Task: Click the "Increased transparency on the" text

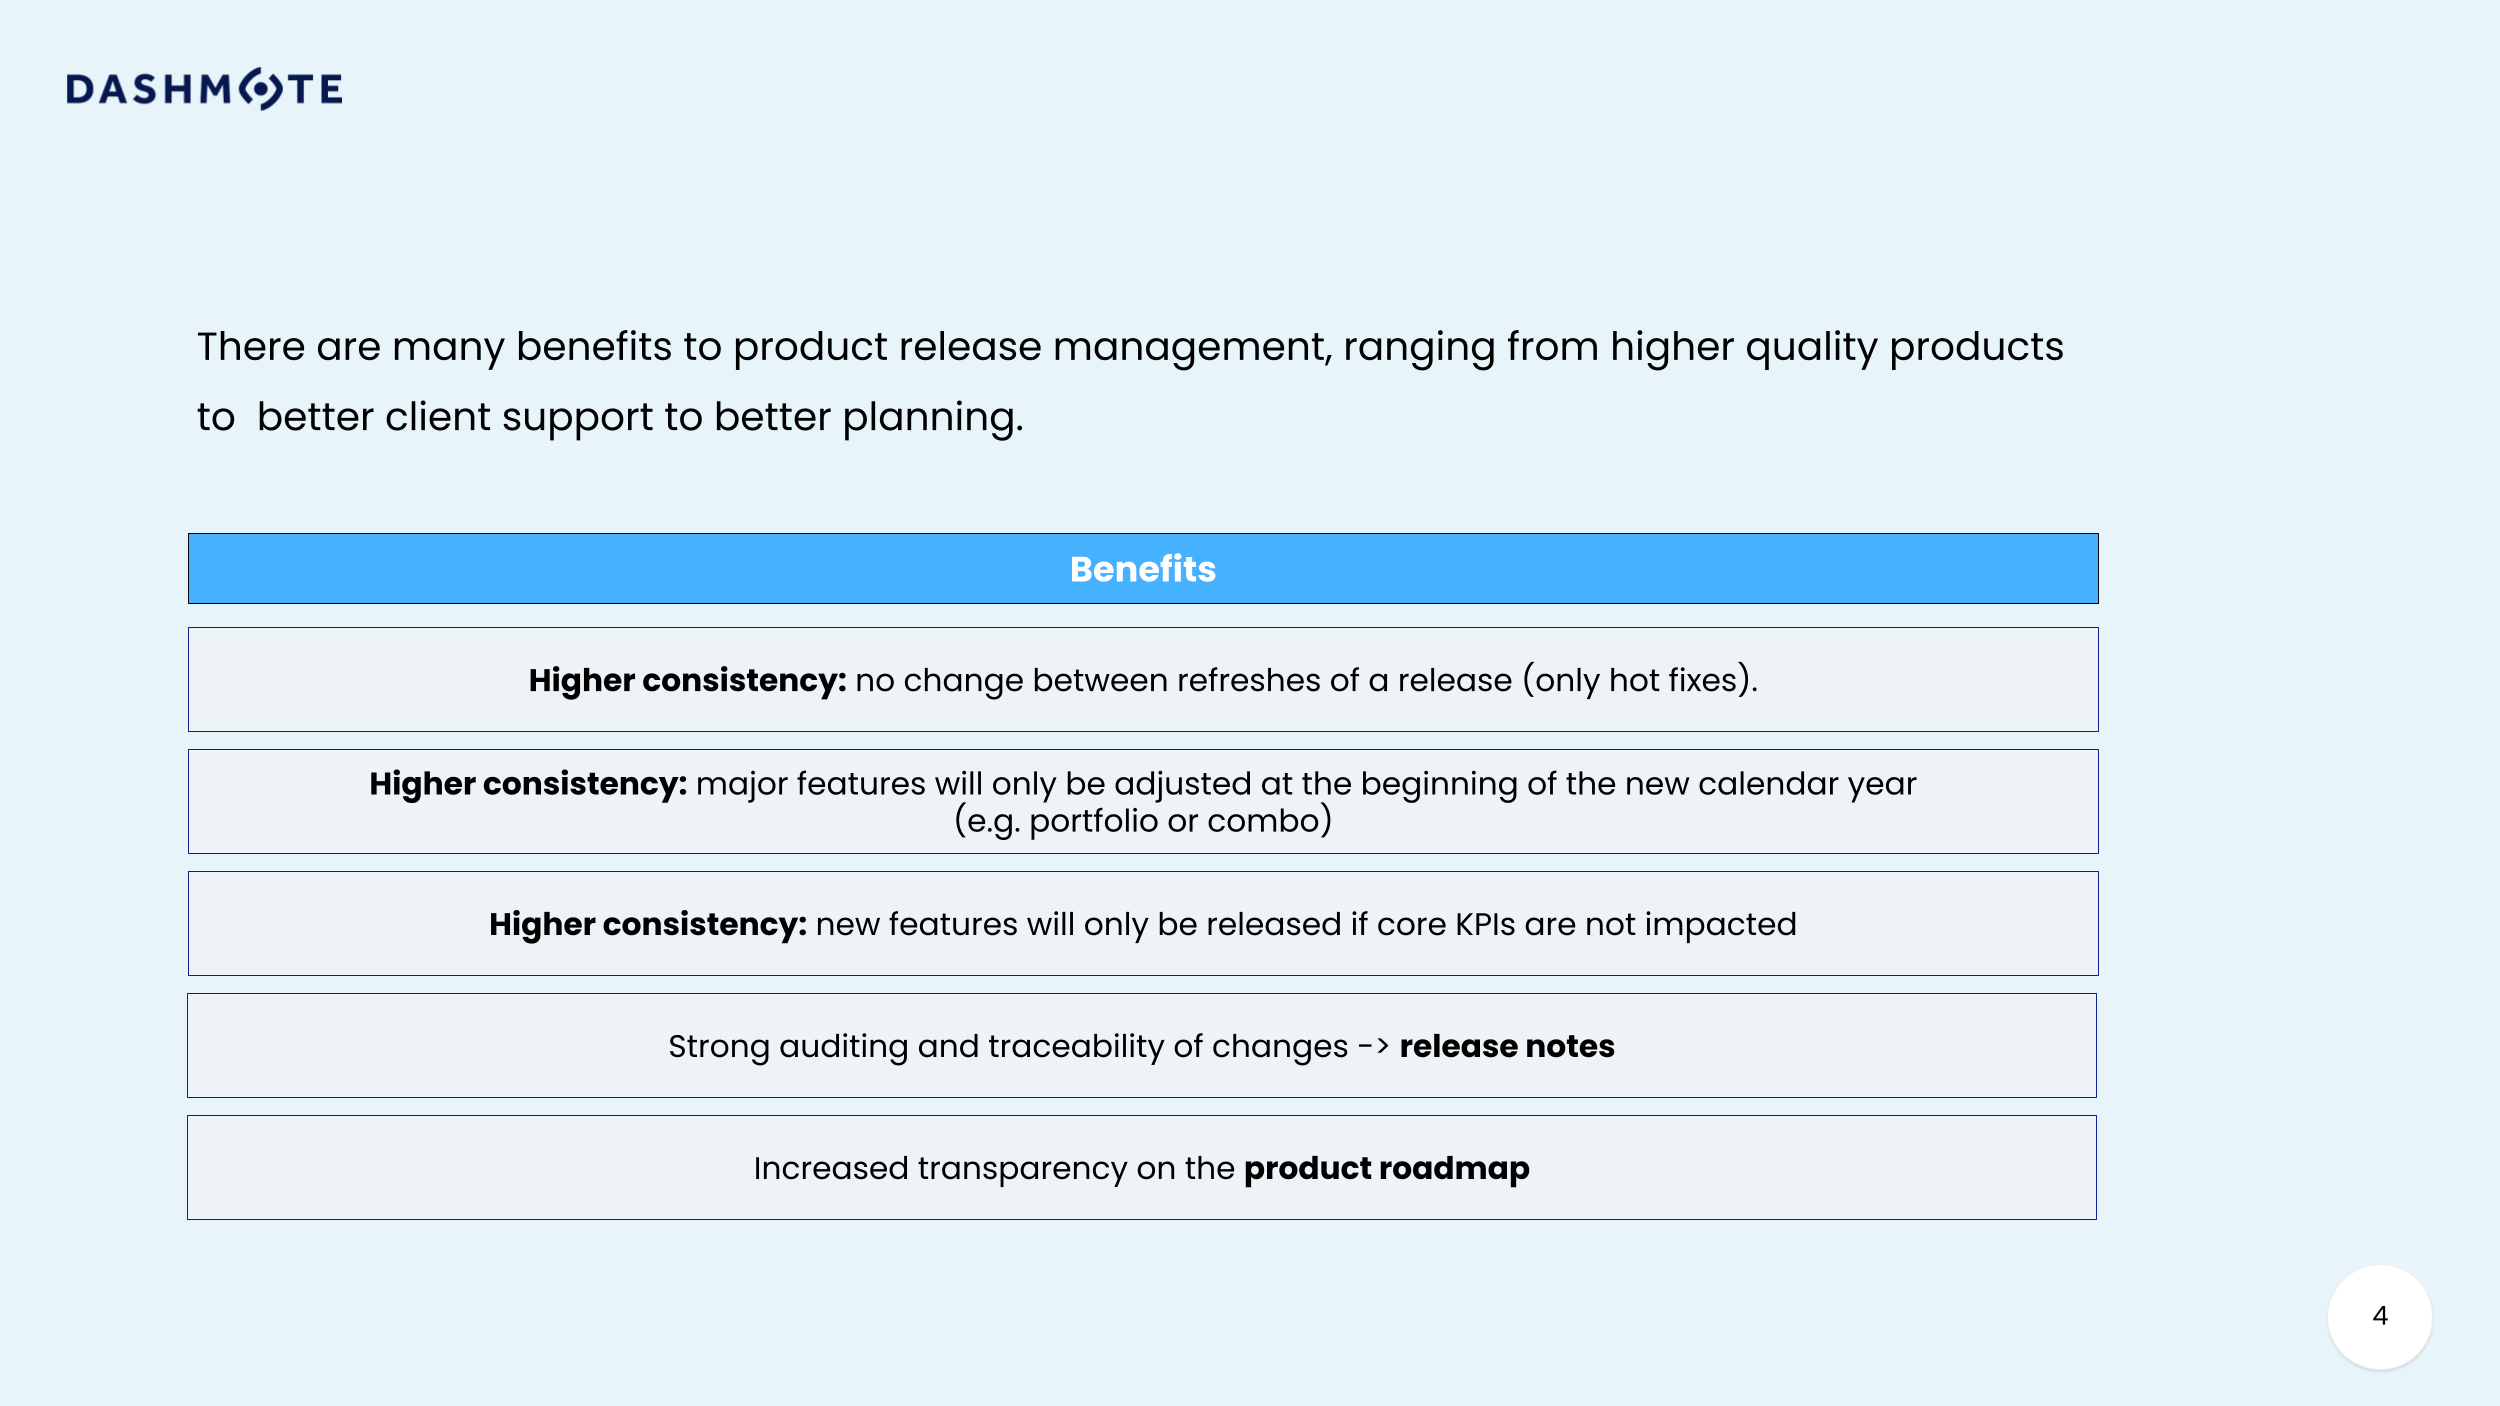Action: coord(994,1168)
